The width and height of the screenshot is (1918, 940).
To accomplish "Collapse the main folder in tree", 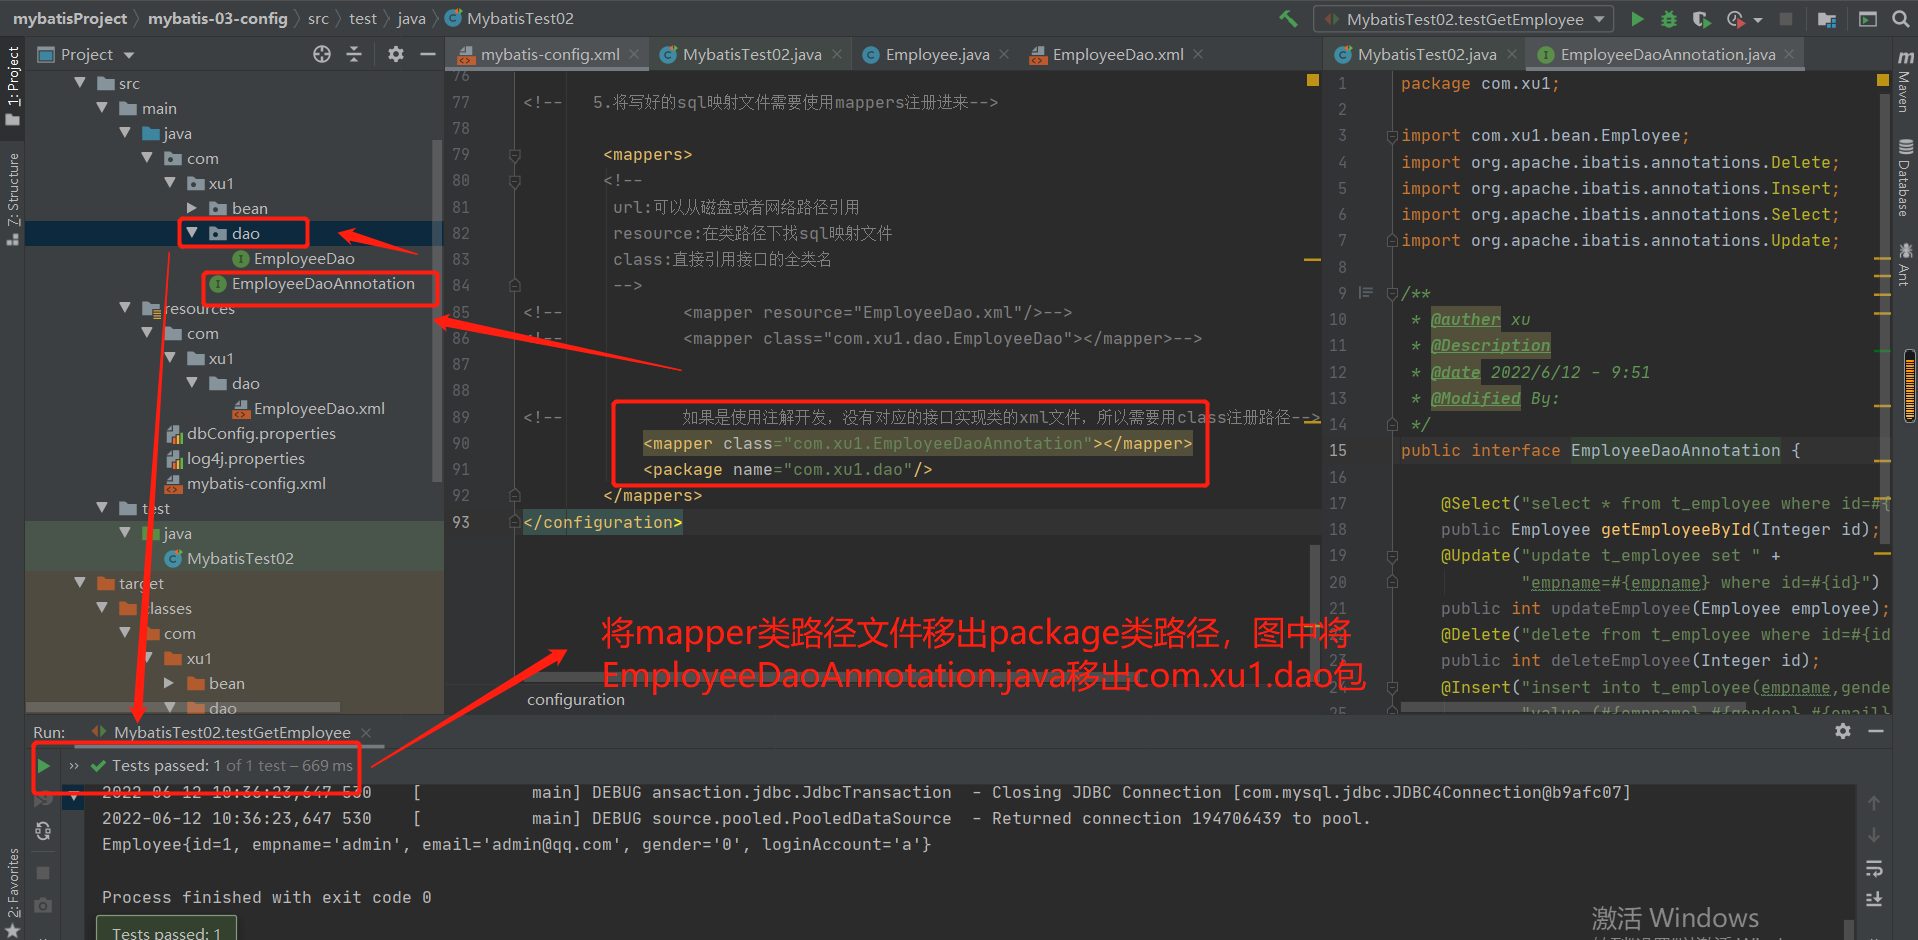I will coord(103,108).
